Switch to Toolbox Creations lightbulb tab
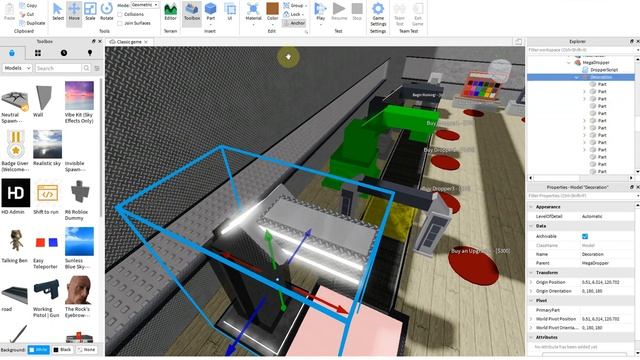This screenshot has width=640, height=360. [90, 53]
